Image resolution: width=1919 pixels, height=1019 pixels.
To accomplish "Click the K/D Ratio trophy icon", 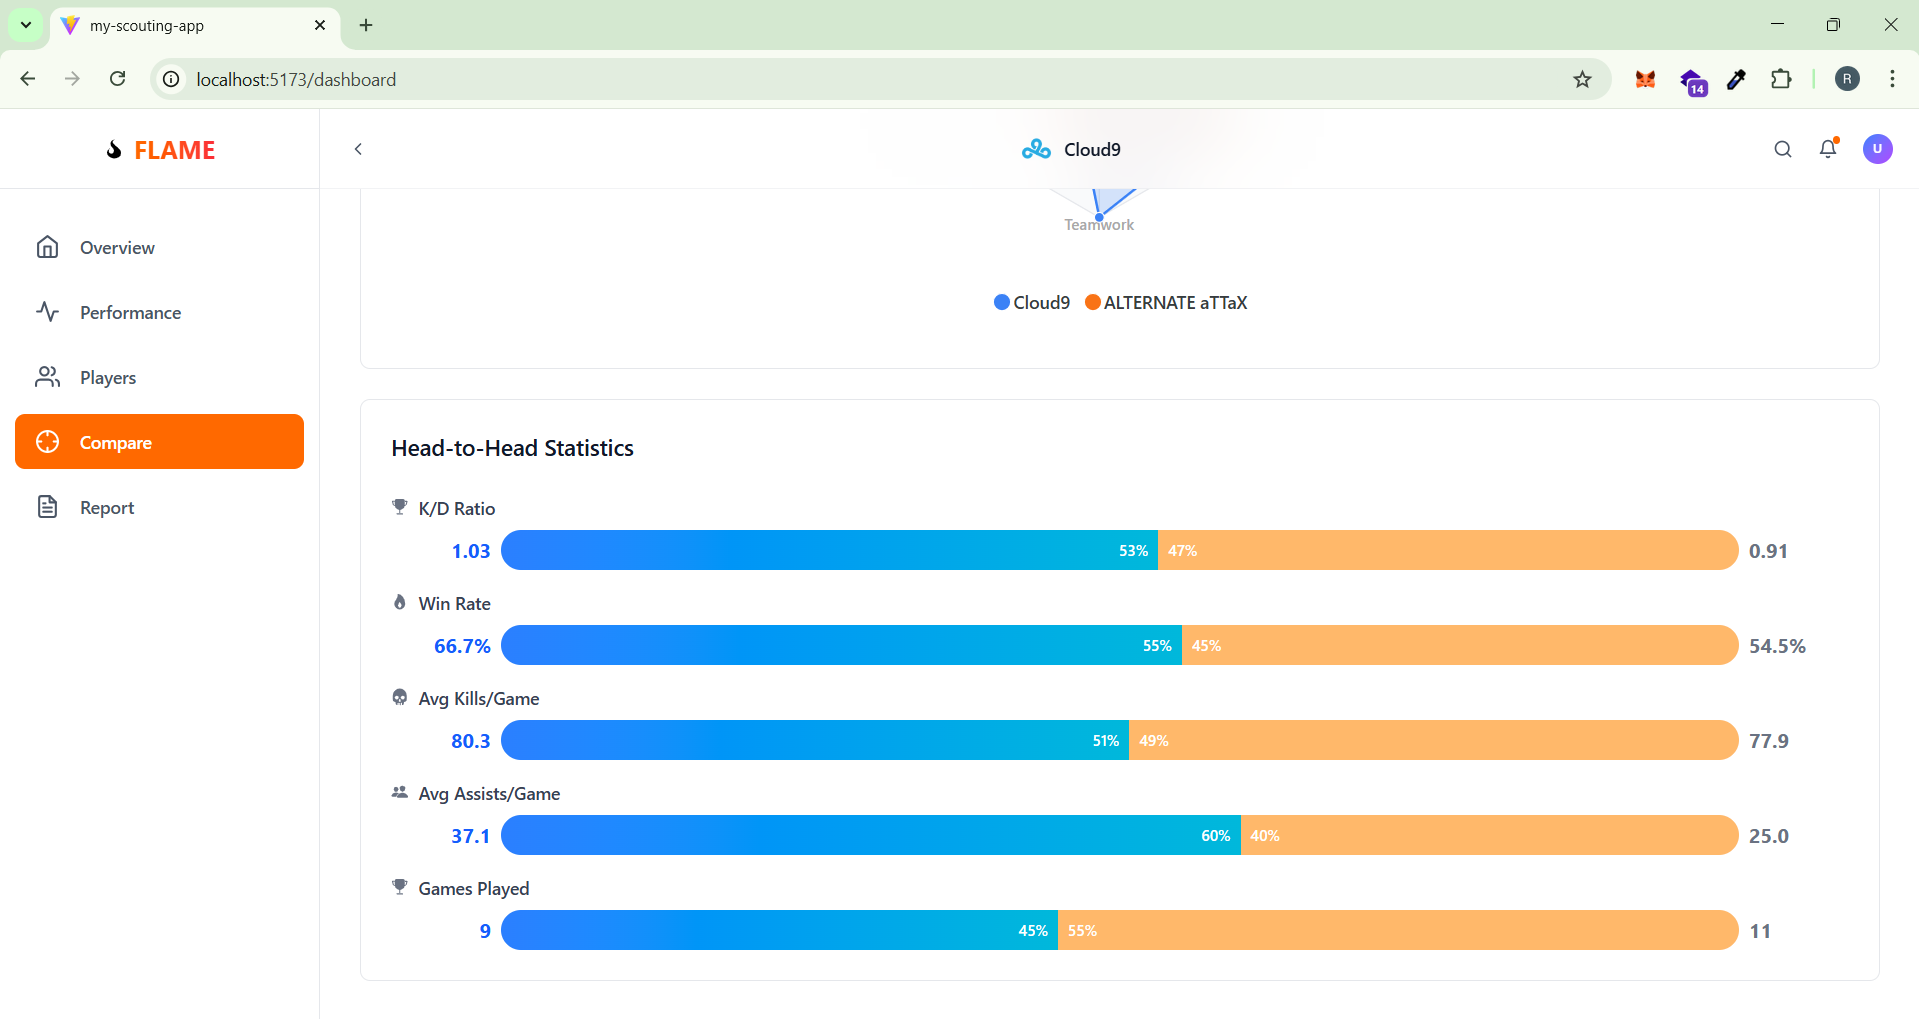I will (400, 507).
